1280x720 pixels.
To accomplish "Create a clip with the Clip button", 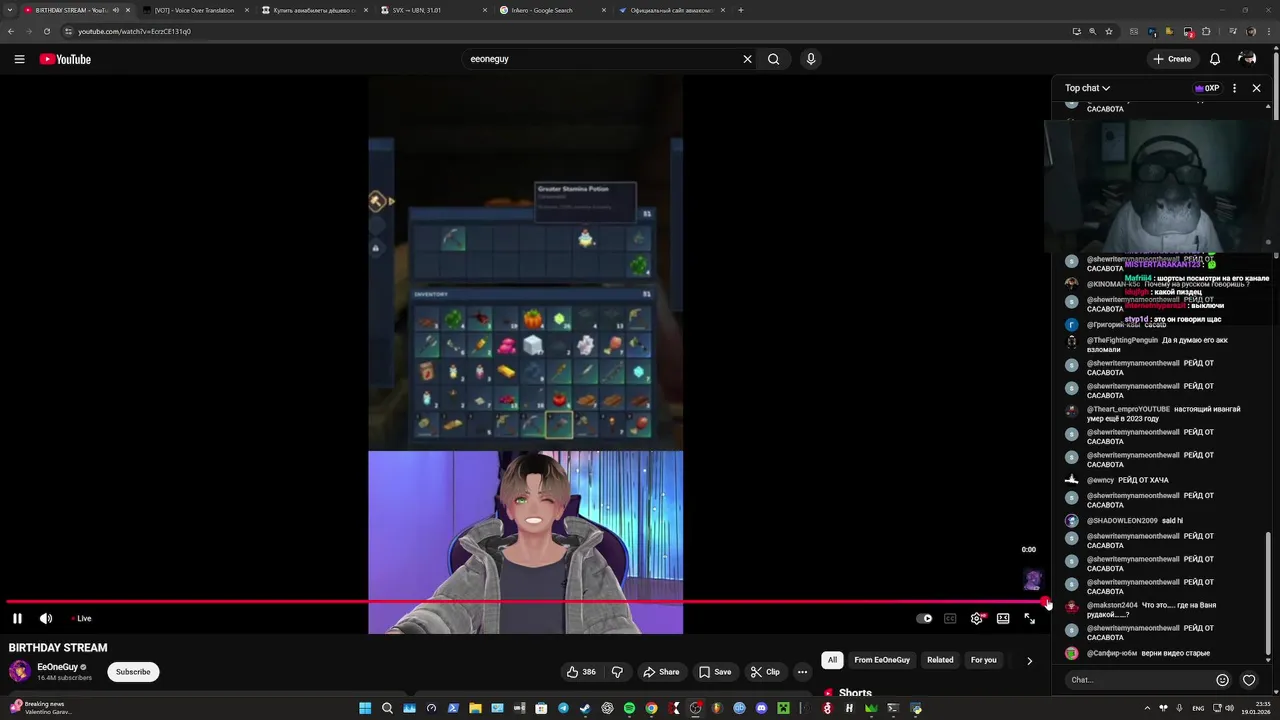I will click(765, 672).
